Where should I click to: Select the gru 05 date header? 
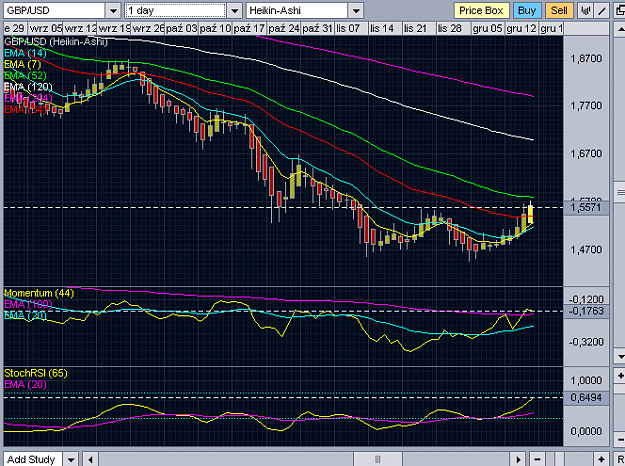[x=487, y=29]
